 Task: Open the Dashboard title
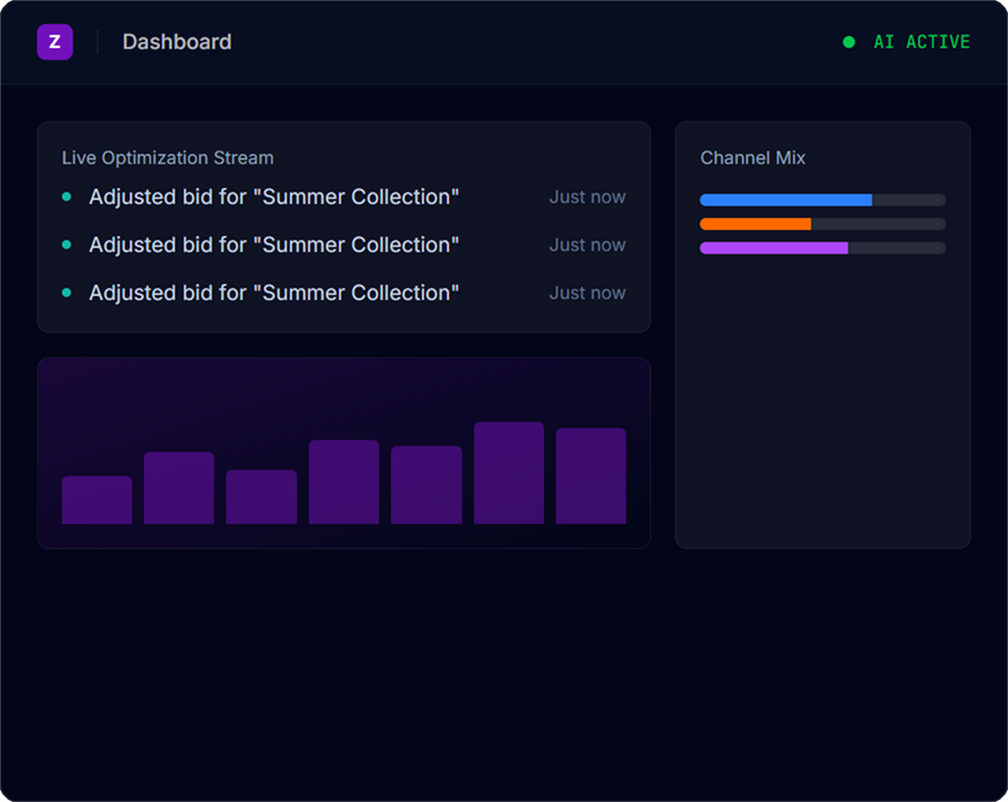(177, 42)
